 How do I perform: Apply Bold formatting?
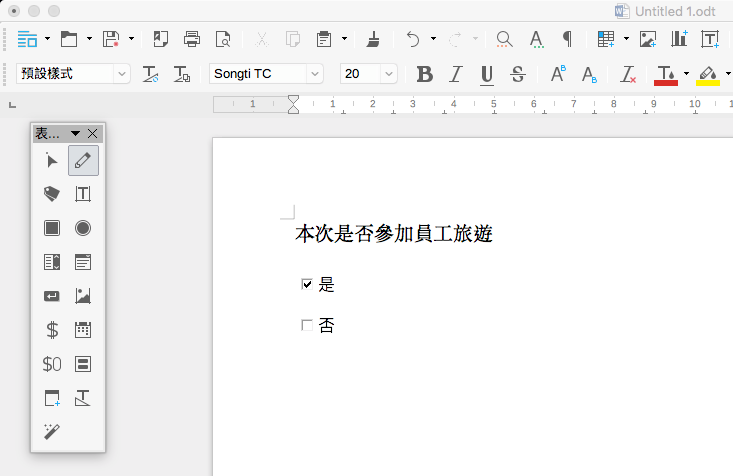tap(424, 74)
